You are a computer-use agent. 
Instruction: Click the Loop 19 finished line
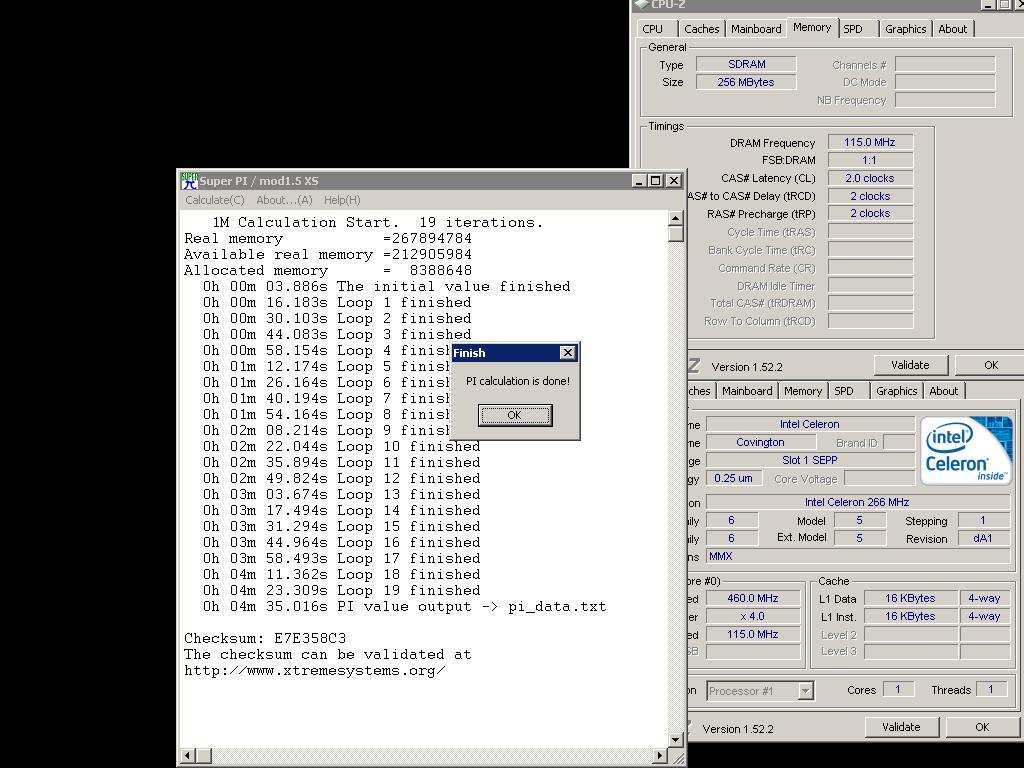click(x=341, y=590)
